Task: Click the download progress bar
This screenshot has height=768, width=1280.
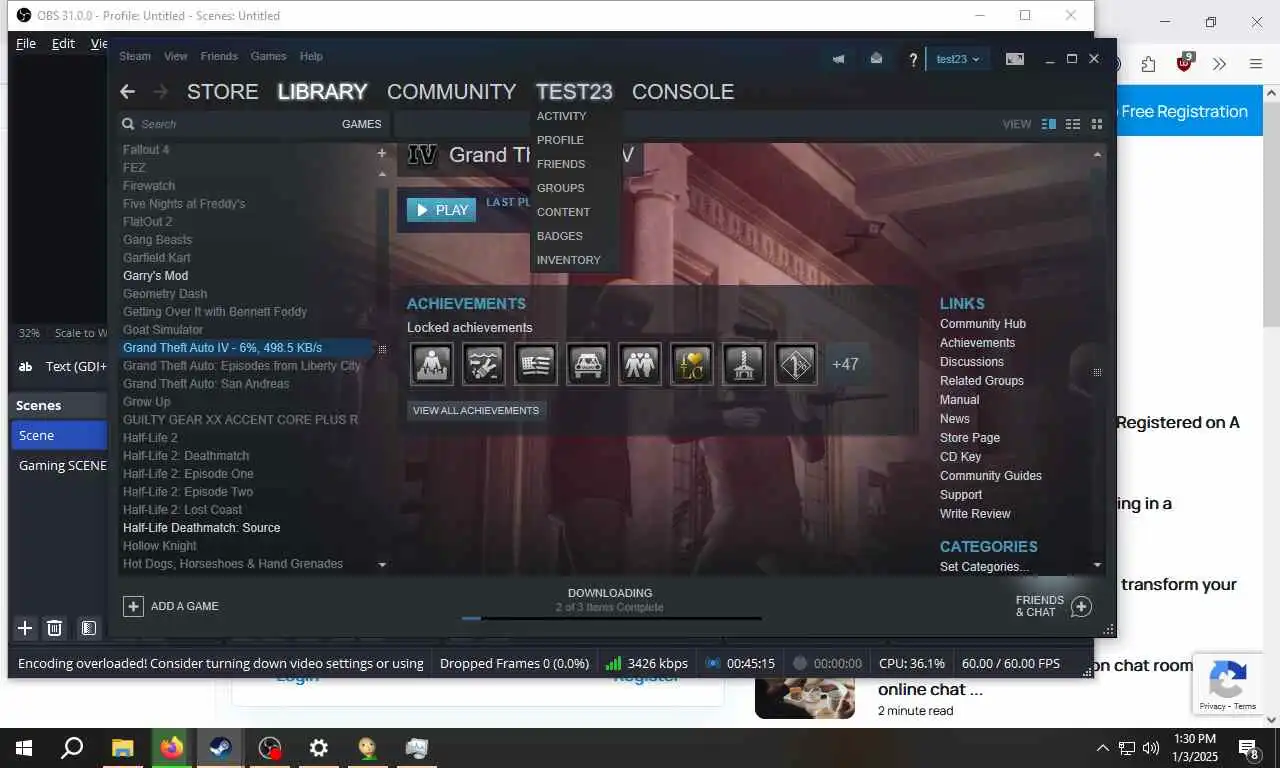Action: pyautogui.click(x=611, y=619)
